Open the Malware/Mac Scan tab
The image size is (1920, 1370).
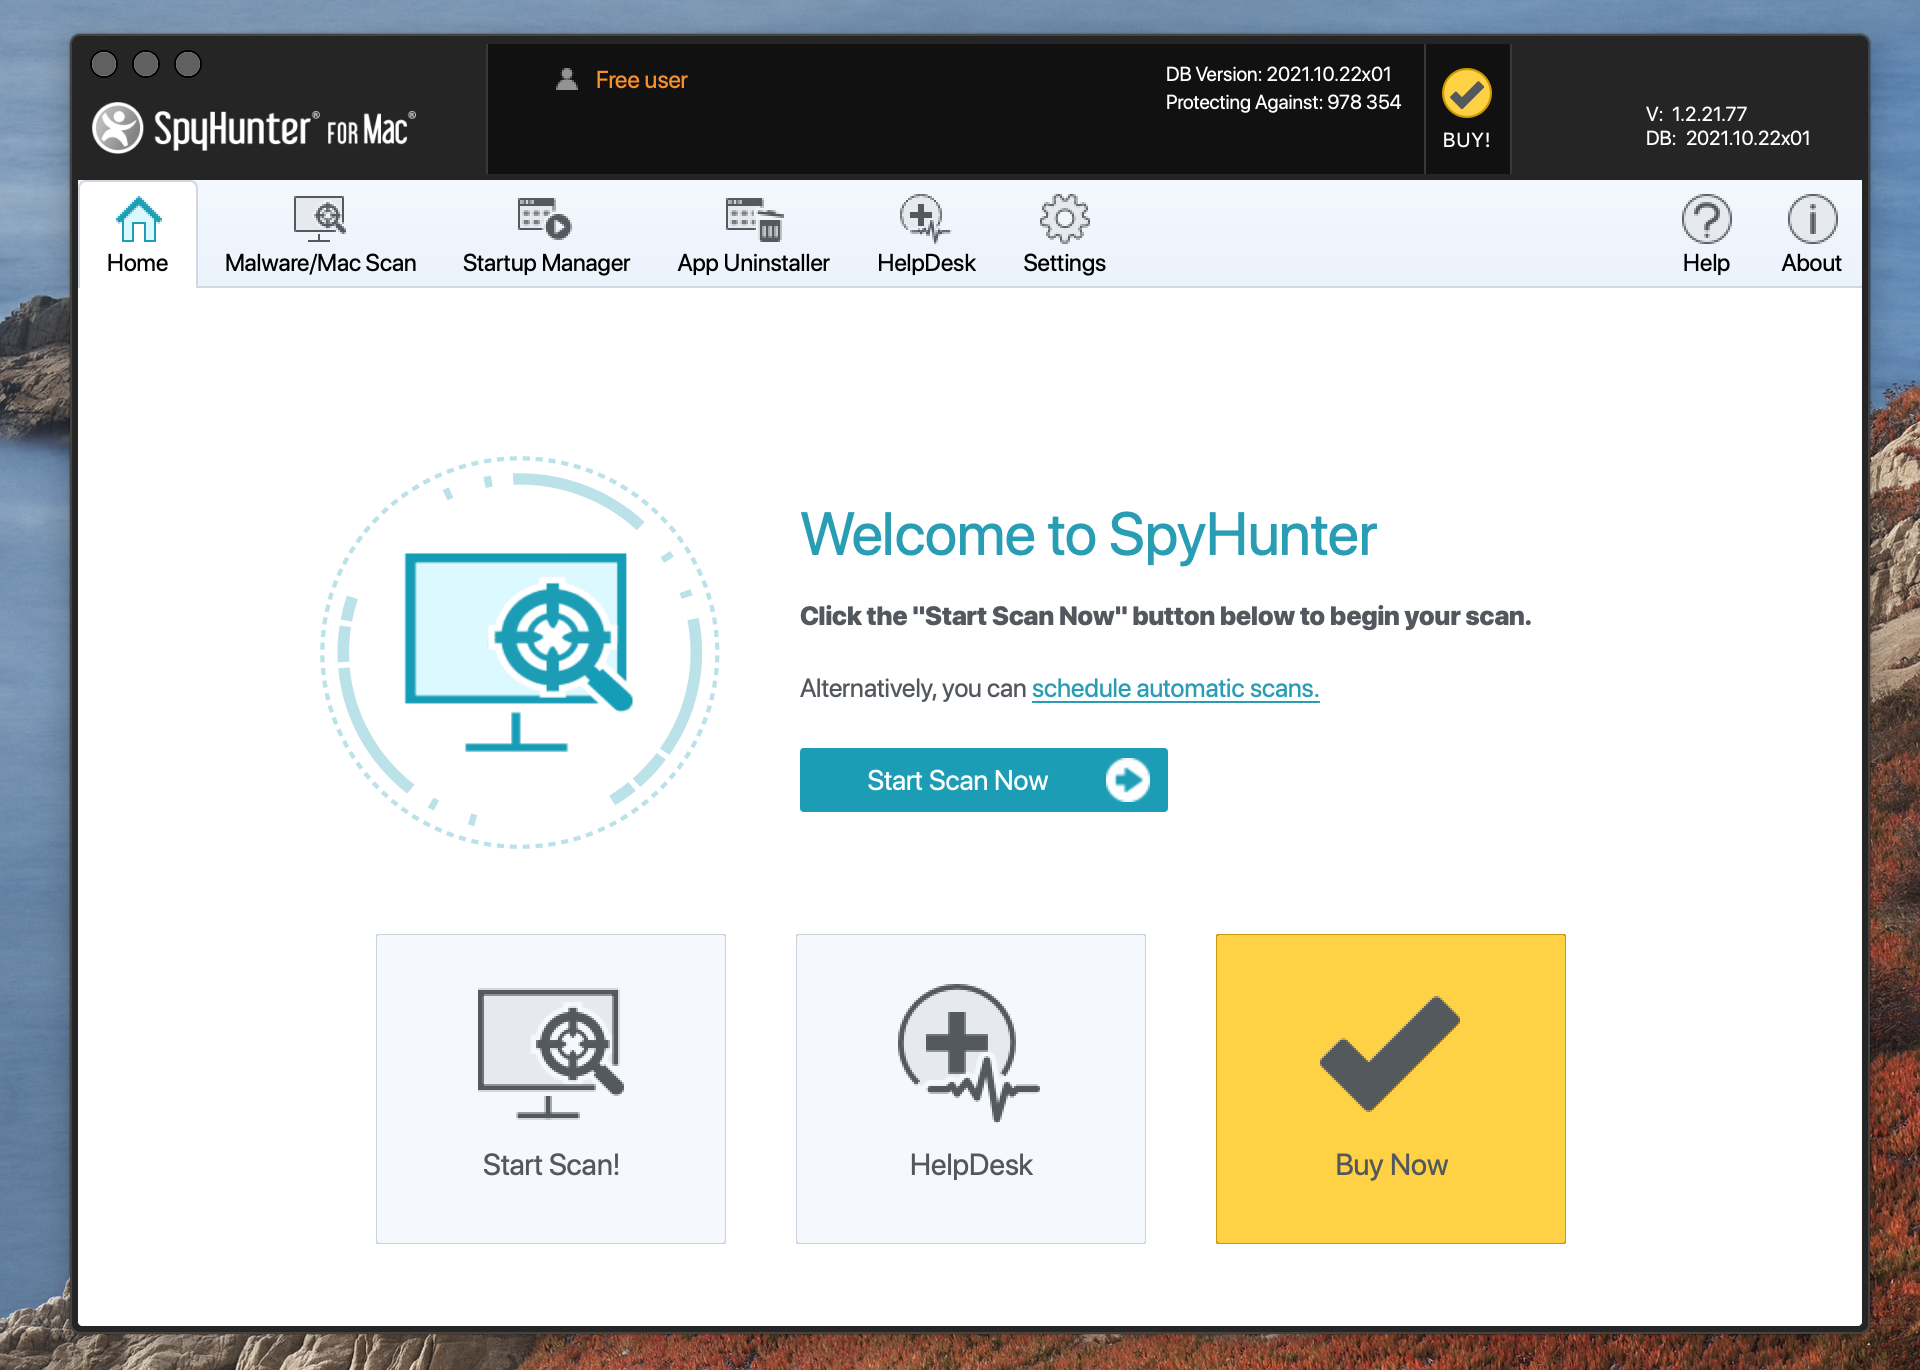(320, 235)
